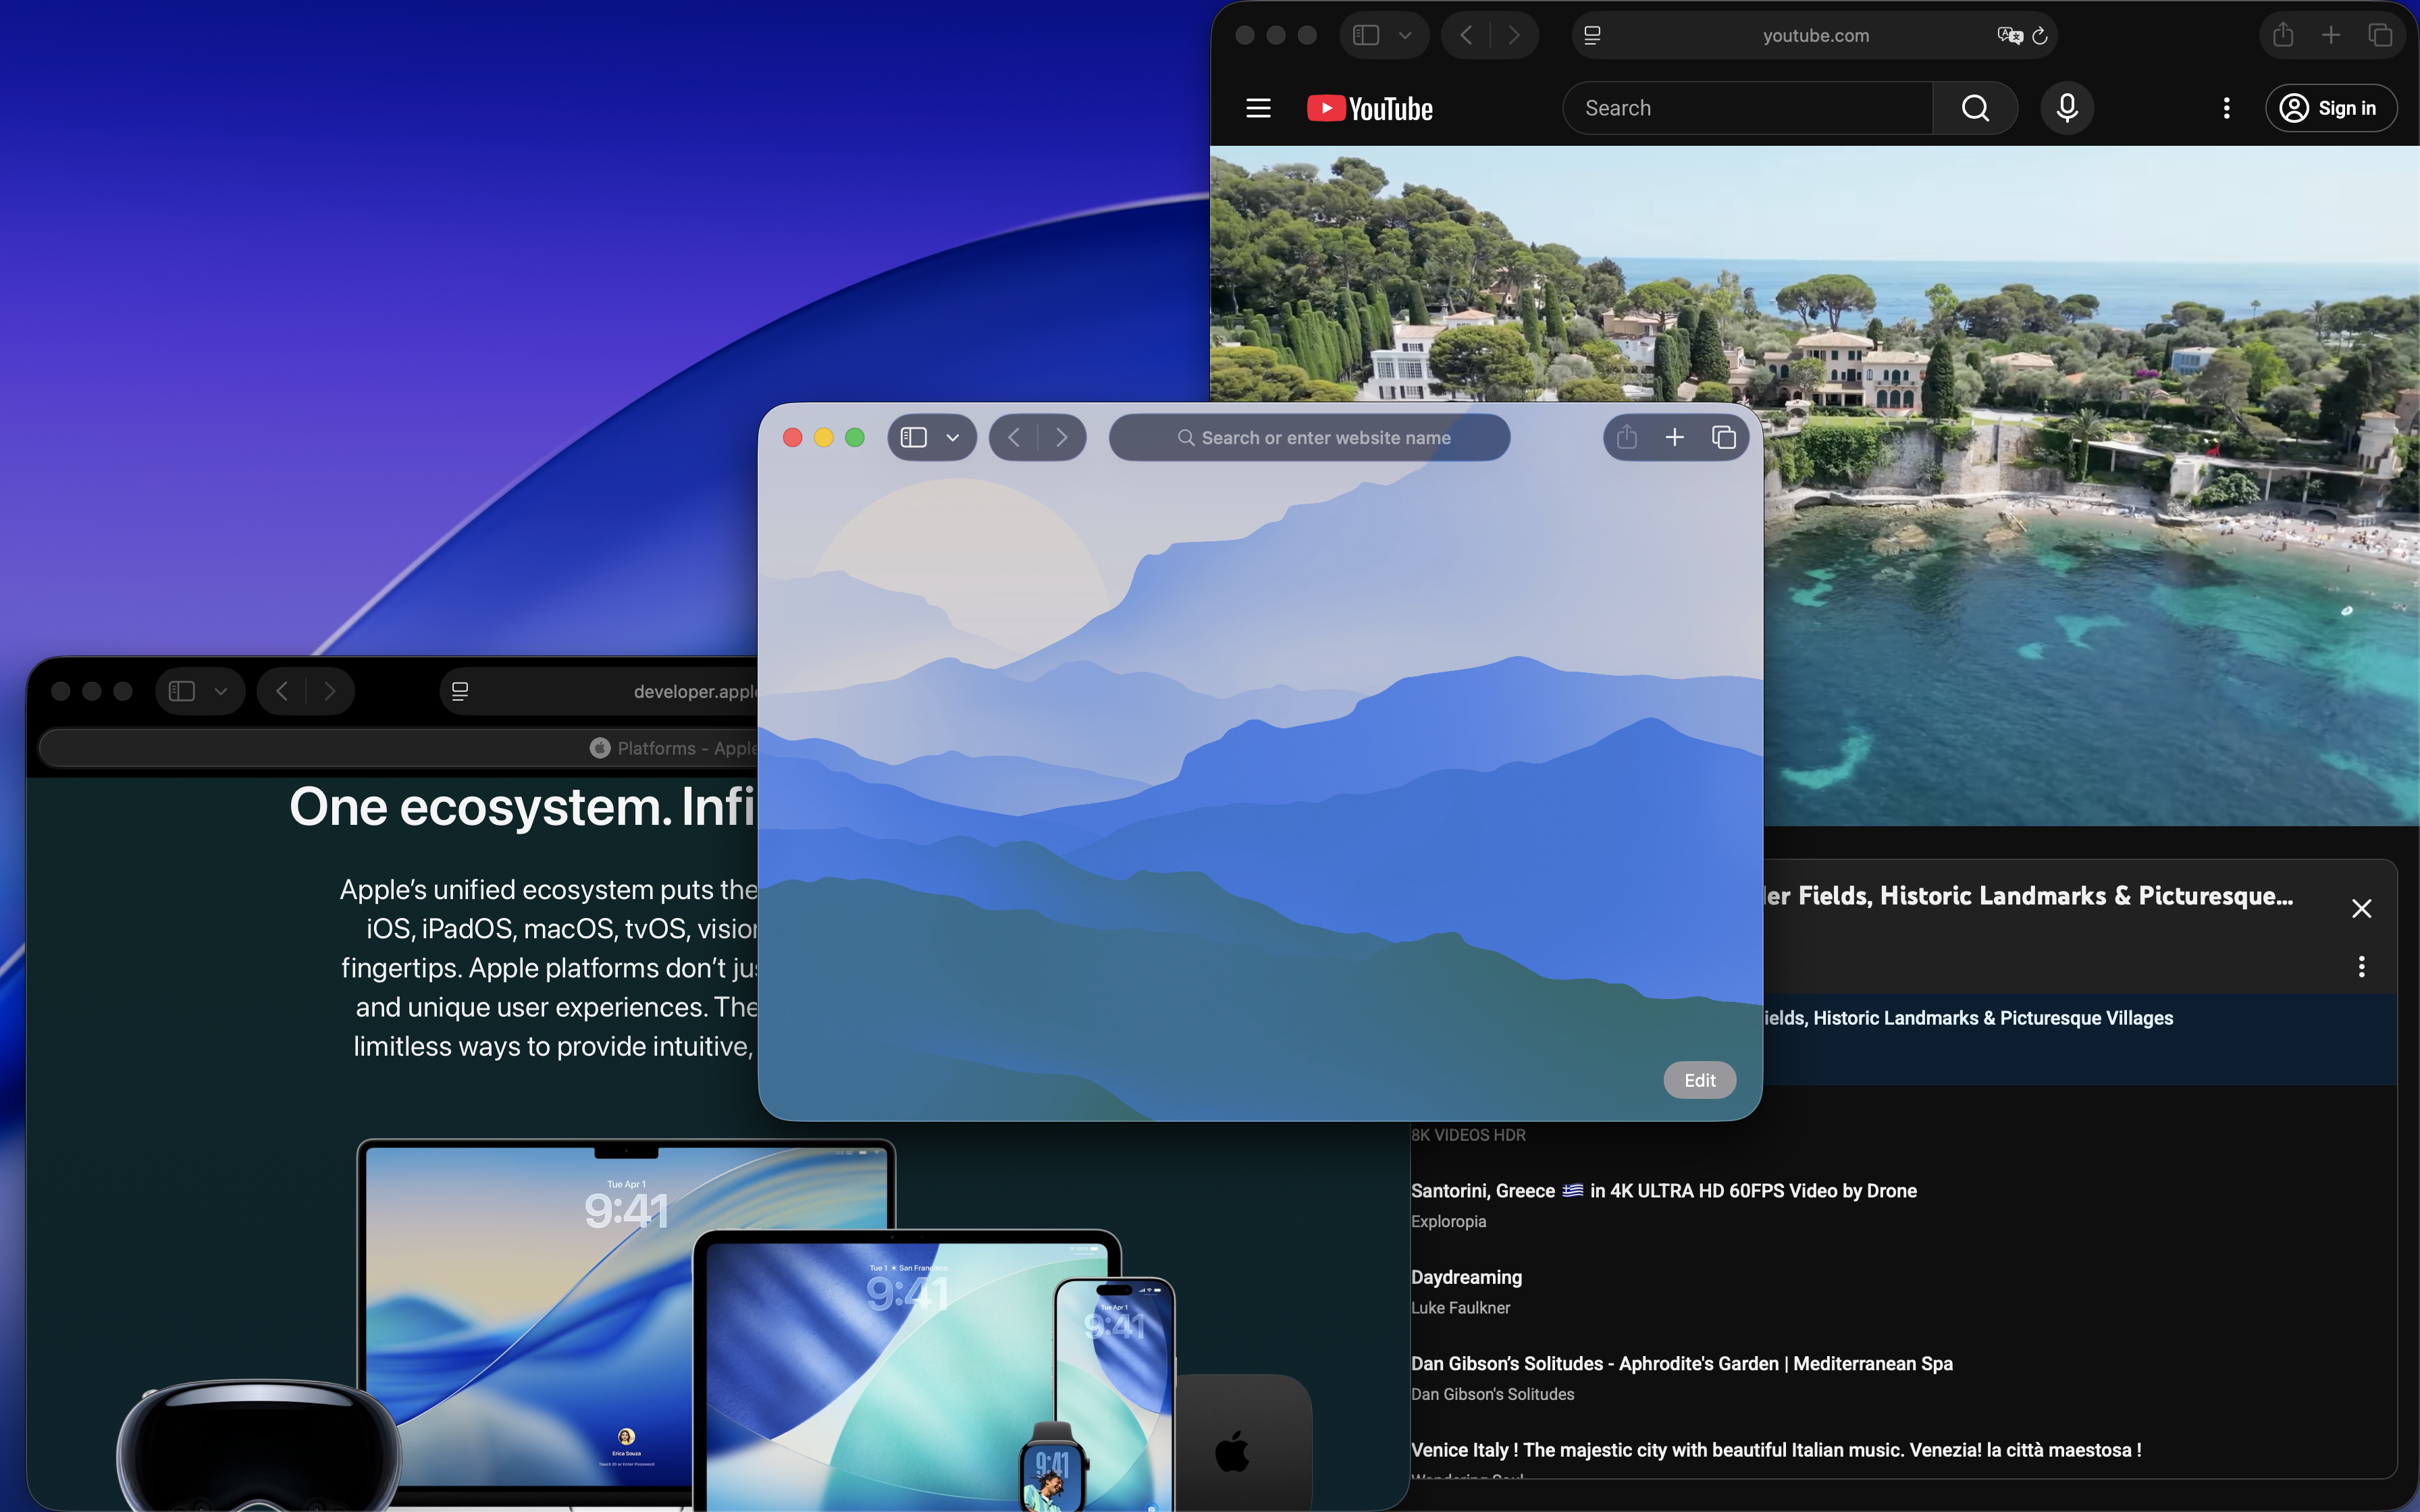Screen dimensions: 2420x1512
Task: Toggle sidebar in the developer.apple Safari window
Action: coord(182,691)
